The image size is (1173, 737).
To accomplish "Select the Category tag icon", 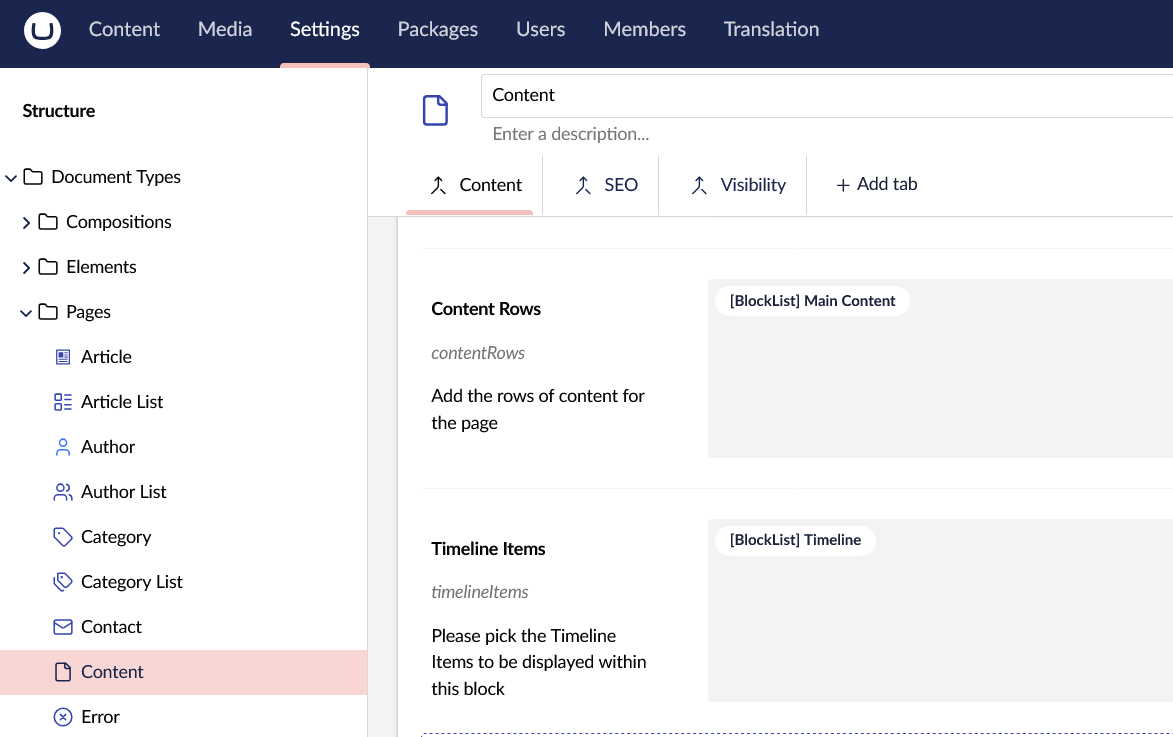I will tap(62, 536).
